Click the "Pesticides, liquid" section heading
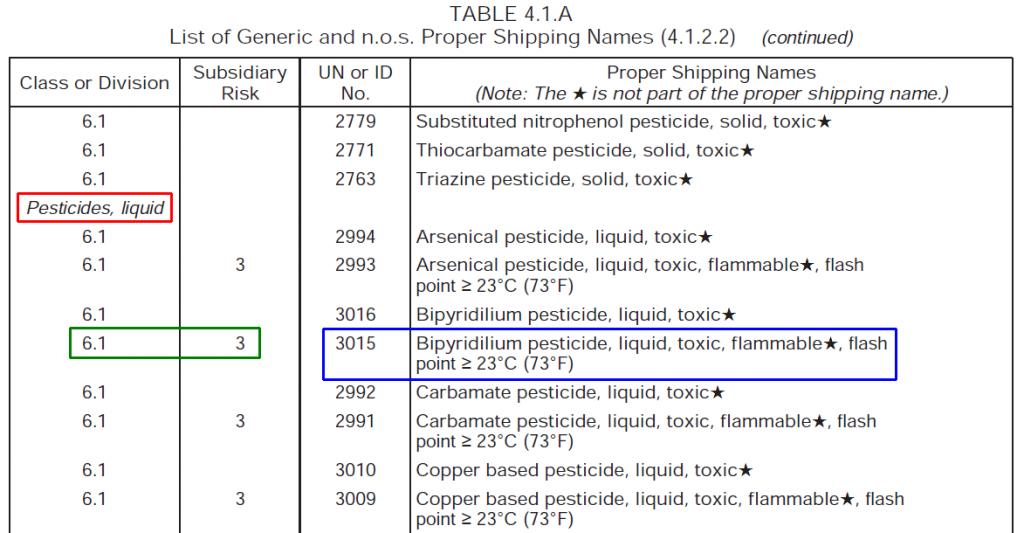The image size is (1024, 533). (95, 208)
